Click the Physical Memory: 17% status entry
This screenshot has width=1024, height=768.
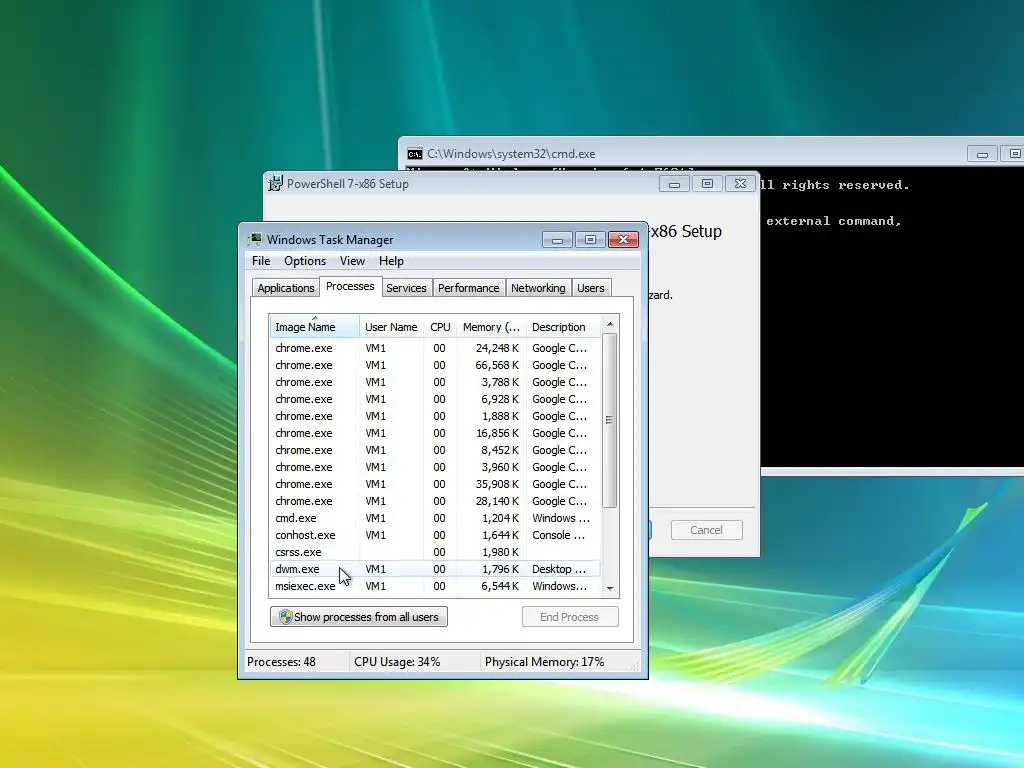pos(544,662)
